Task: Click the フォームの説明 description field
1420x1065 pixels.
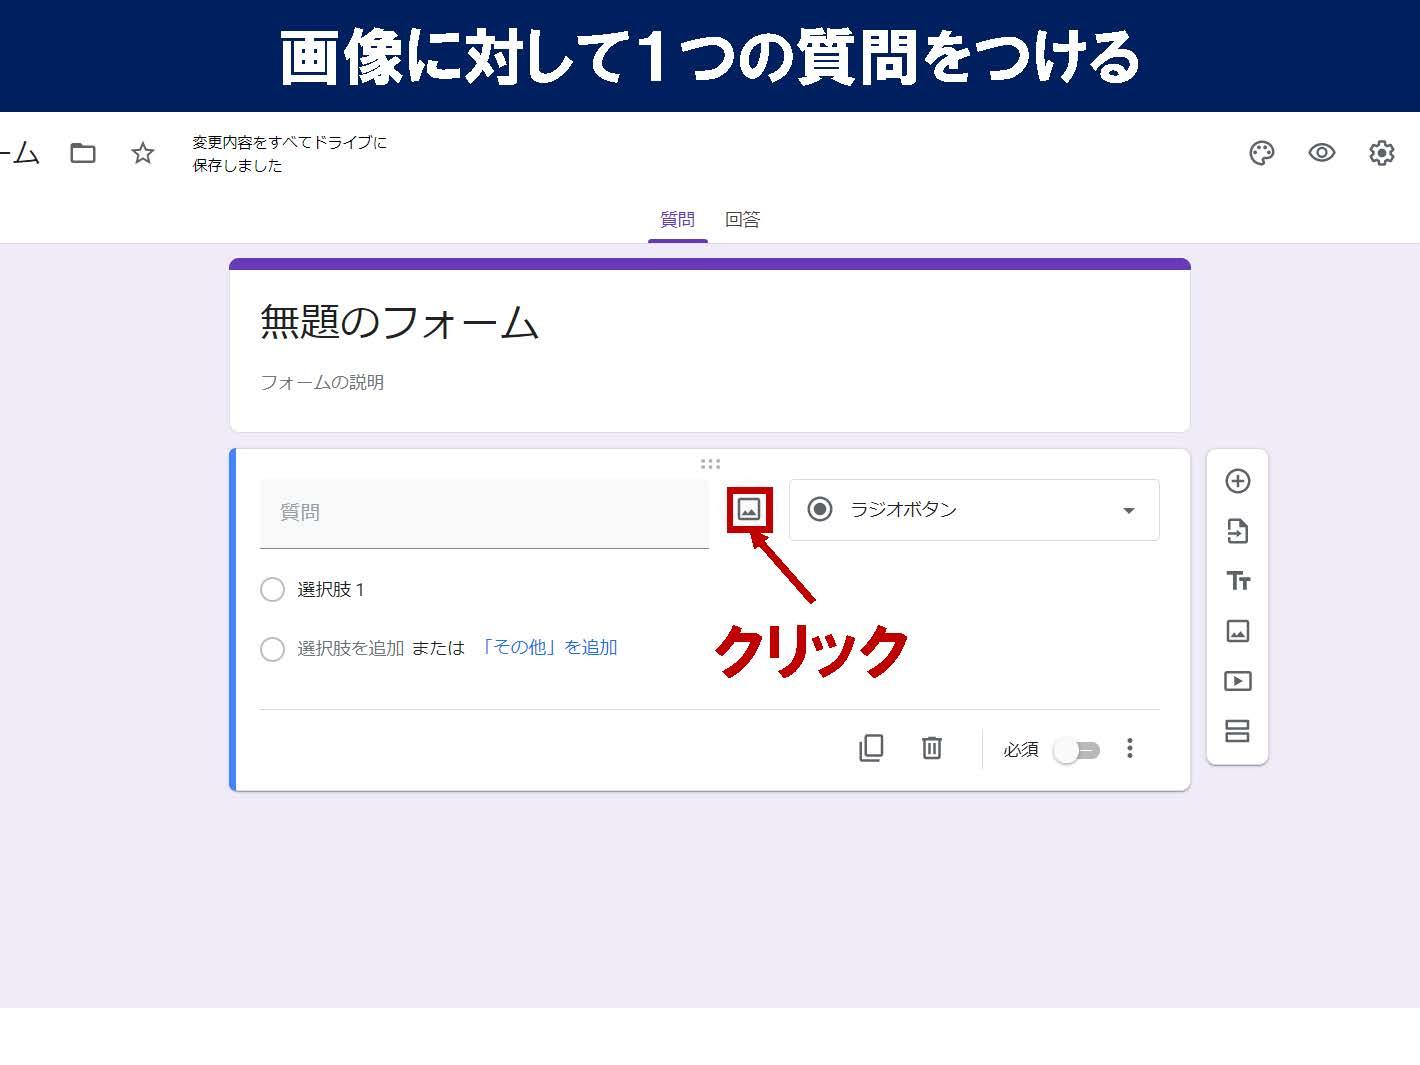Action: [x=322, y=382]
